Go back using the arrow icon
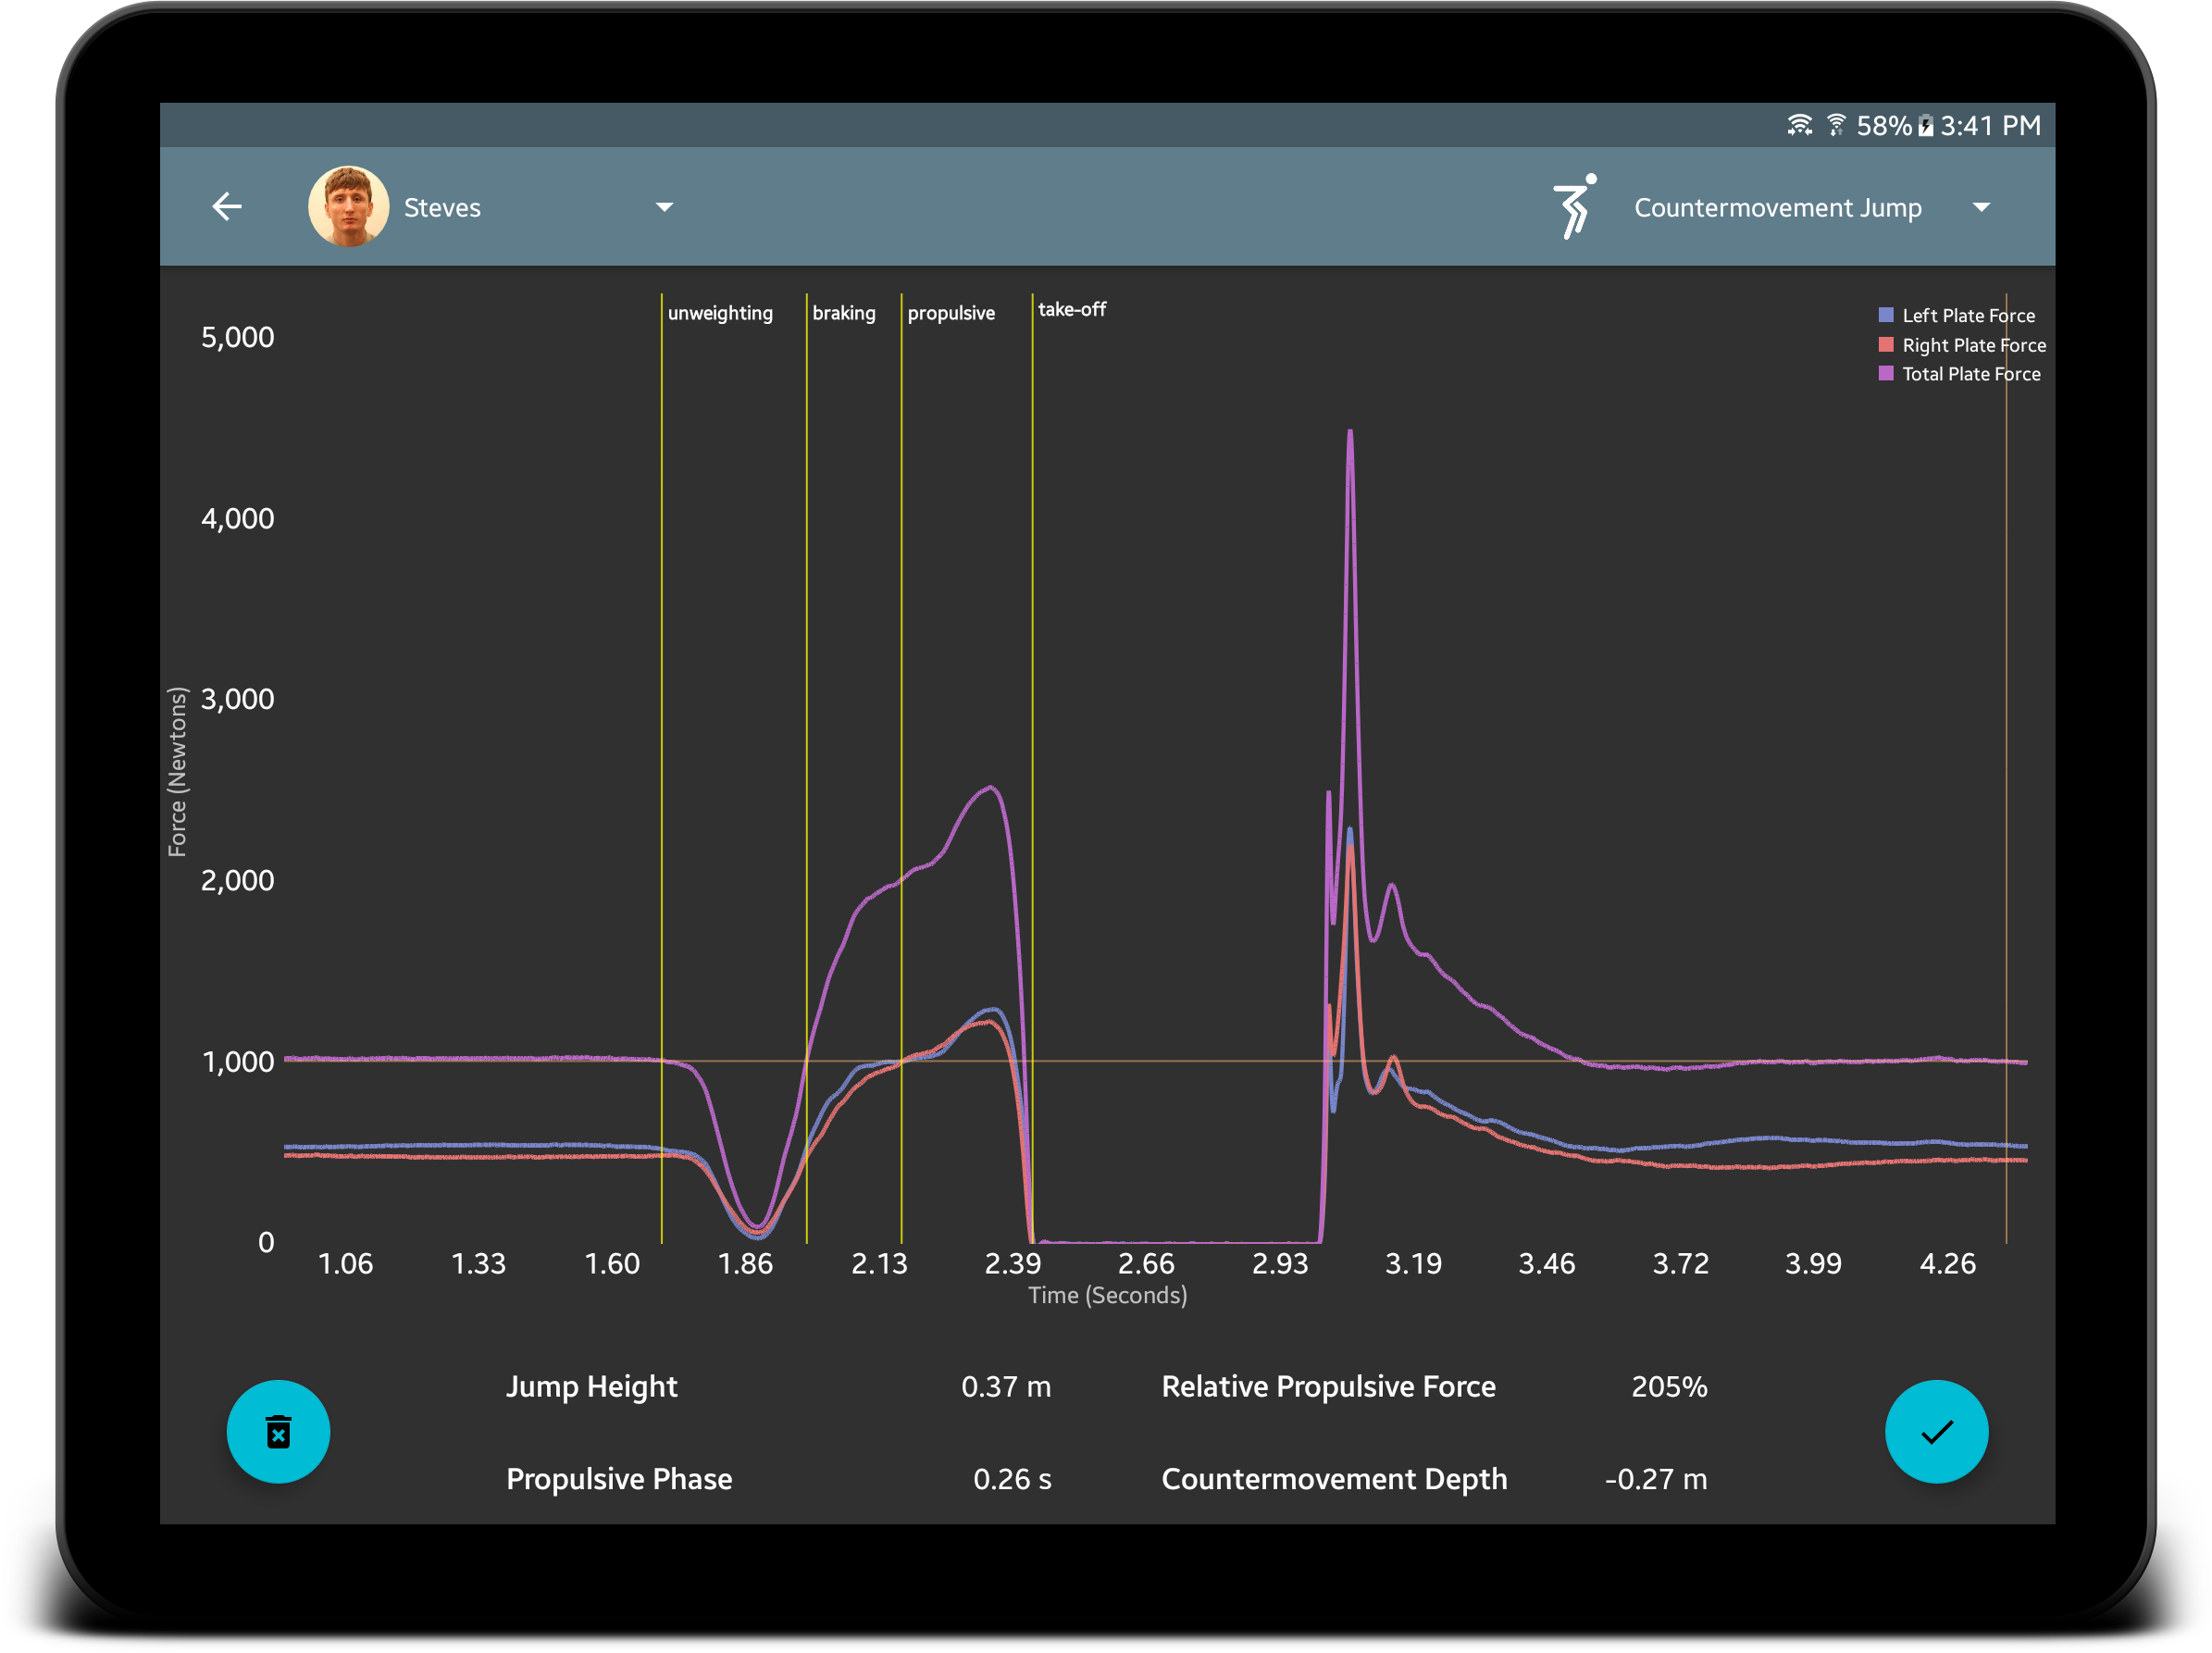This screenshot has height=1653, width=2212. tap(227, 207)
